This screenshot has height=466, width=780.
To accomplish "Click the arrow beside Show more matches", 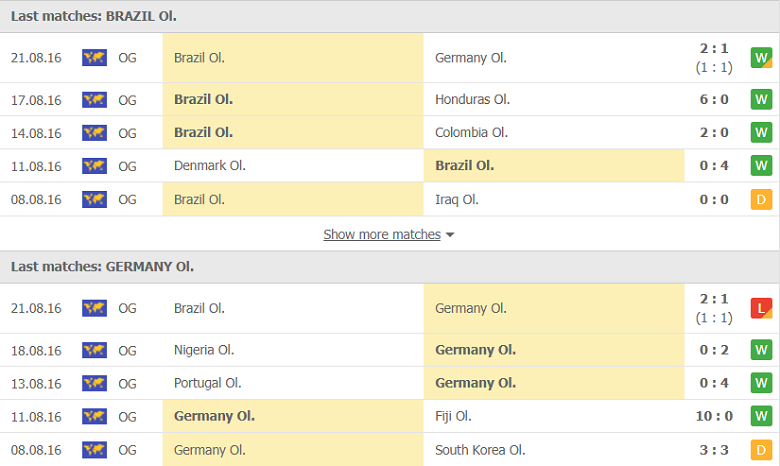I will pyautogui.click(x=450, y=235).
